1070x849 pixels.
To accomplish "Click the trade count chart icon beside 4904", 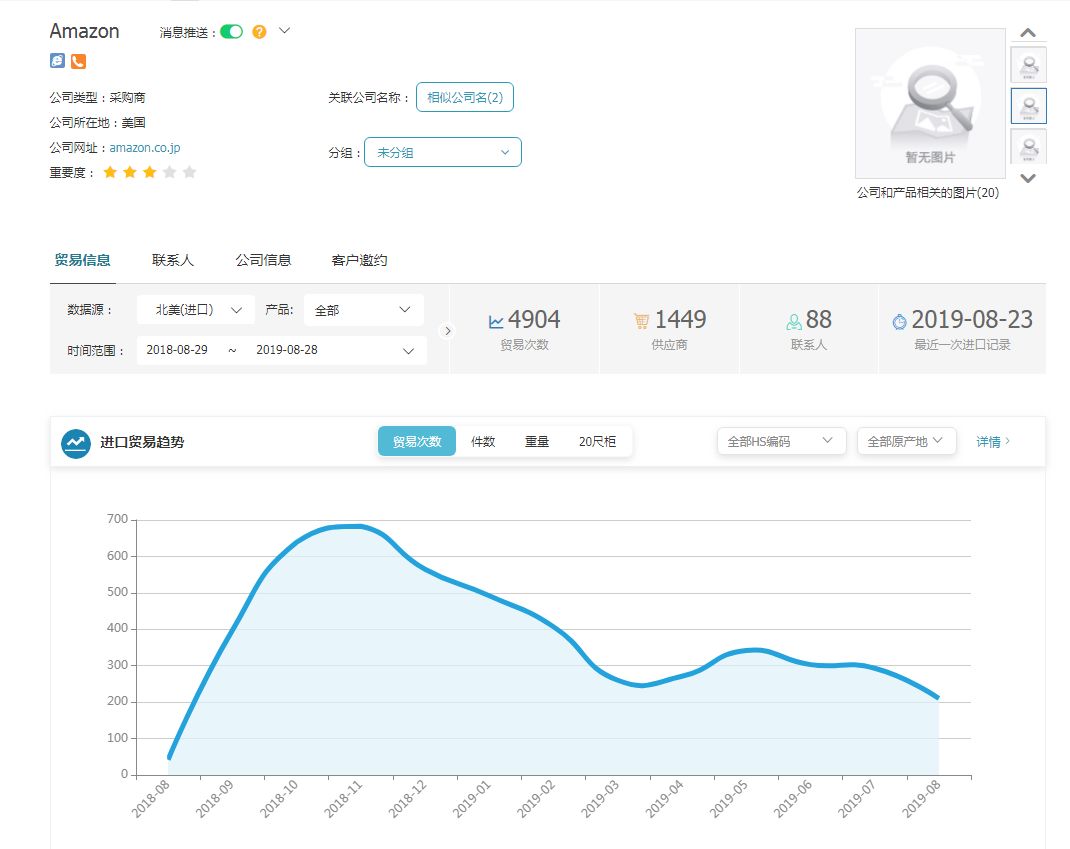I will 495,319.
